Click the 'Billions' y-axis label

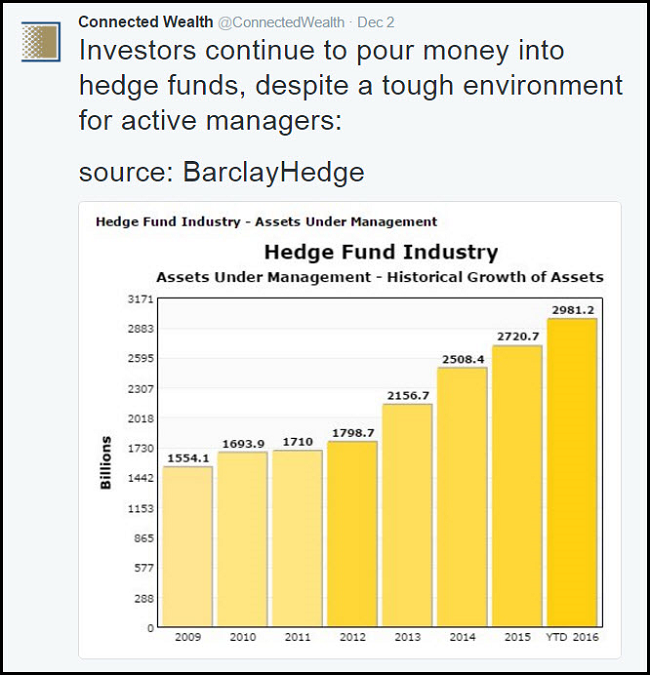(x=106, y=463)
